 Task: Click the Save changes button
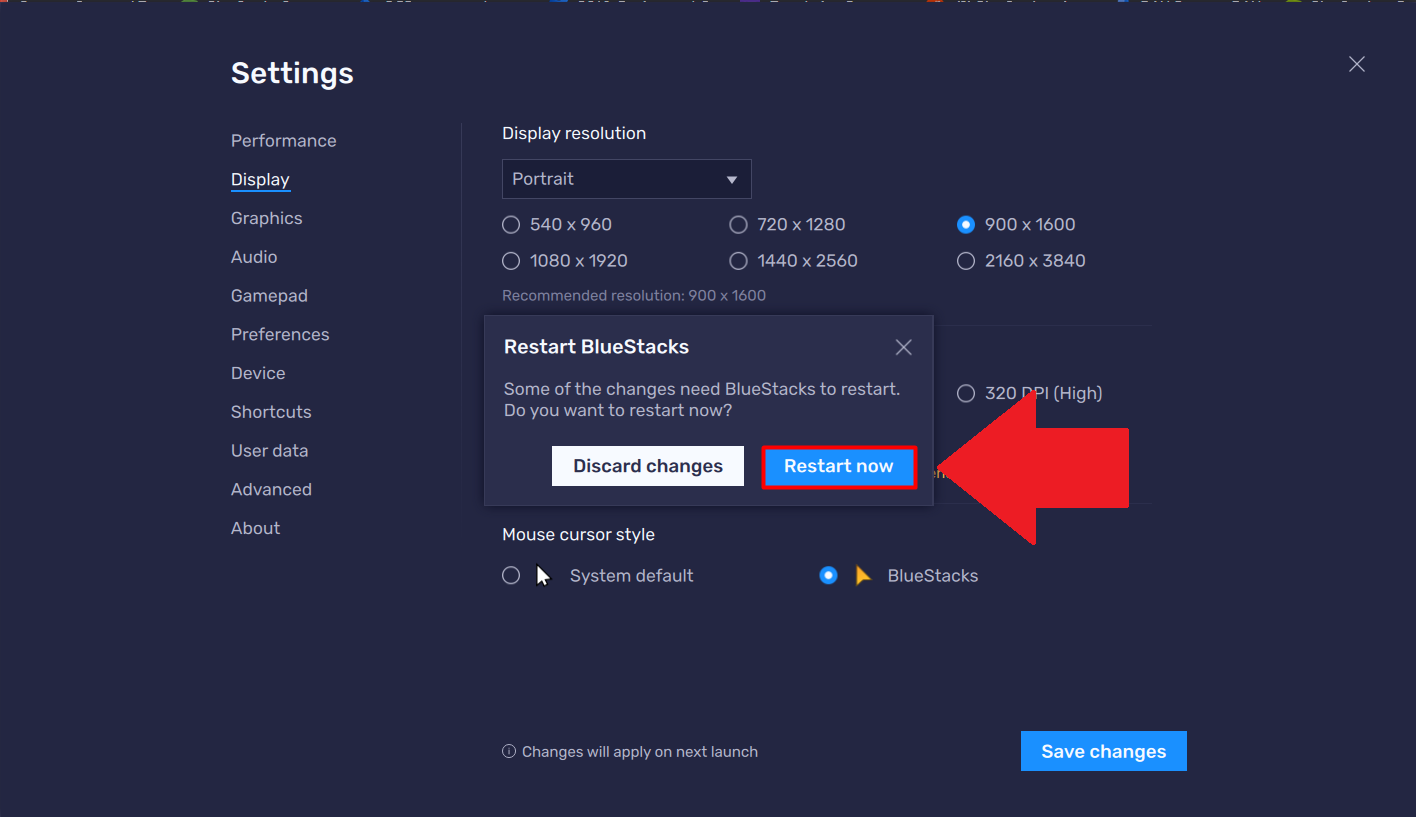pos(1104,752)
